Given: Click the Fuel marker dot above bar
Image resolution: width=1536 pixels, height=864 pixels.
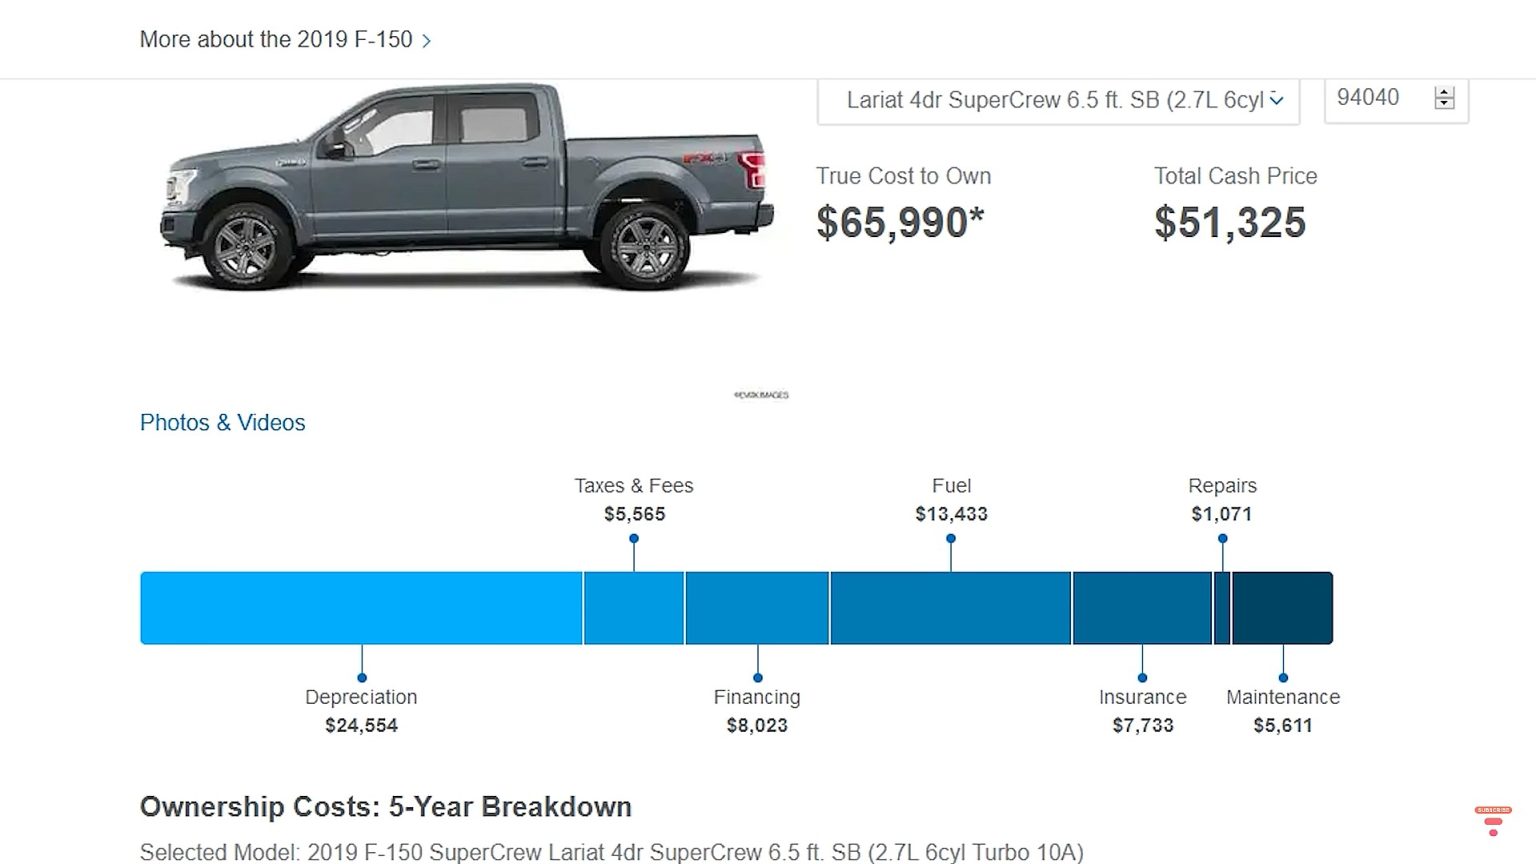Looking at the screenshot, I should pos(951,539).
